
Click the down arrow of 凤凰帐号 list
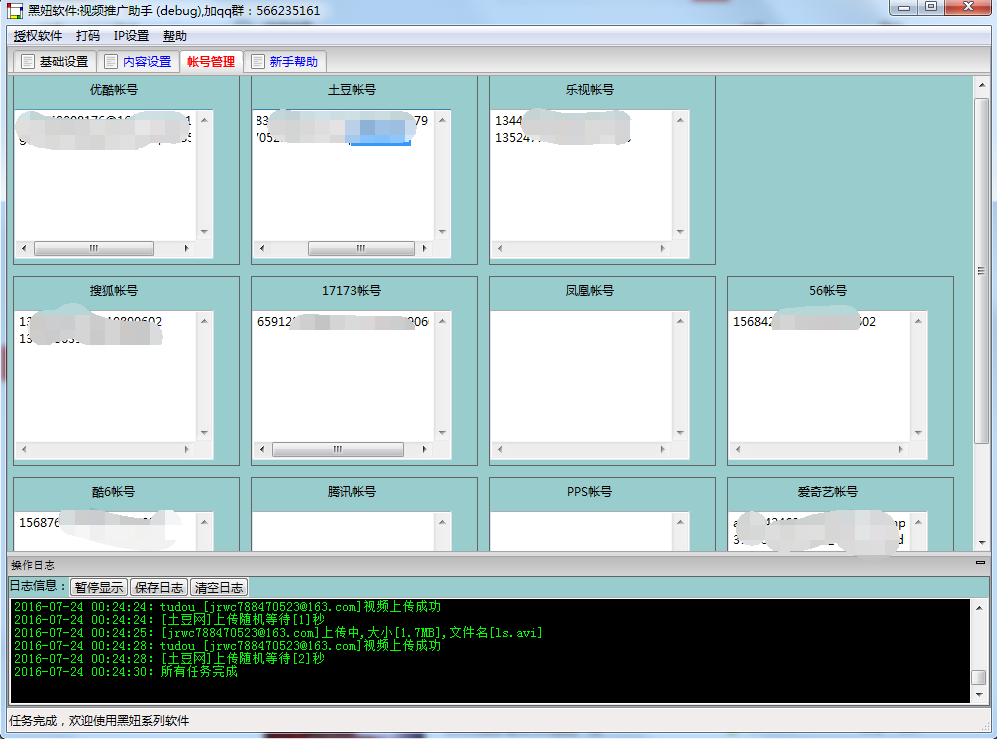680,433
